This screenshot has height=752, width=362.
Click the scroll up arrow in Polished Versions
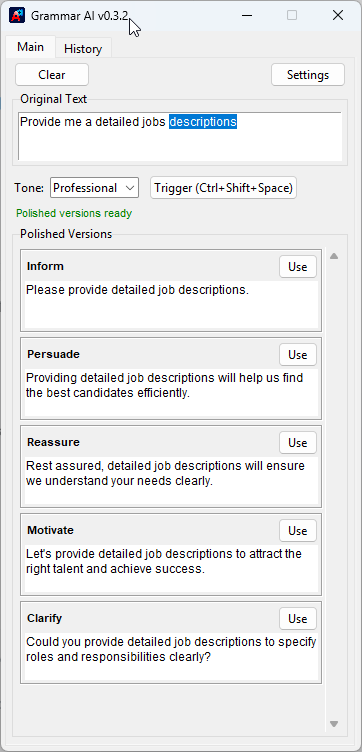point(334,256)
